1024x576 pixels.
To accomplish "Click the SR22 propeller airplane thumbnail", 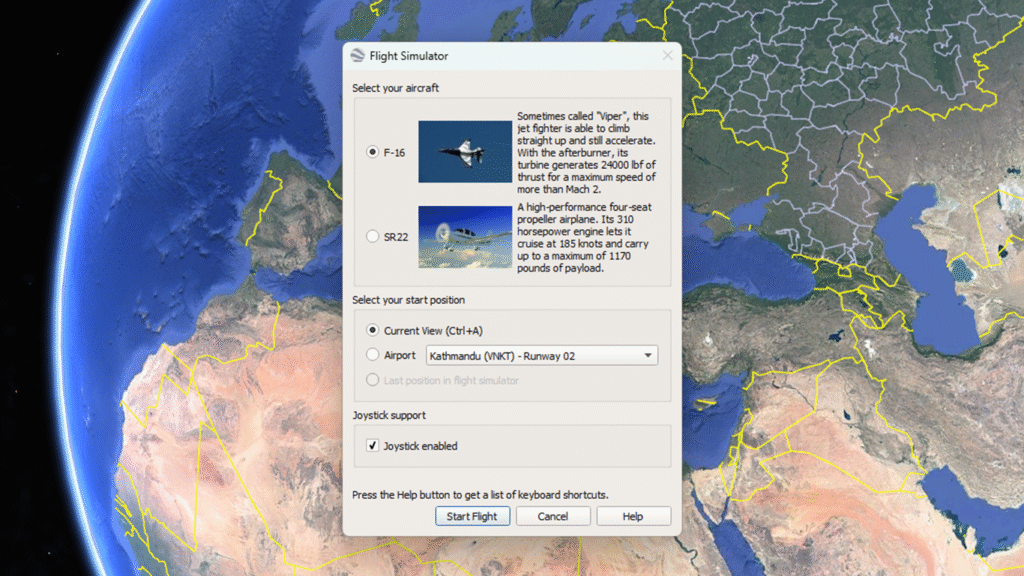I will pos(464,237).
